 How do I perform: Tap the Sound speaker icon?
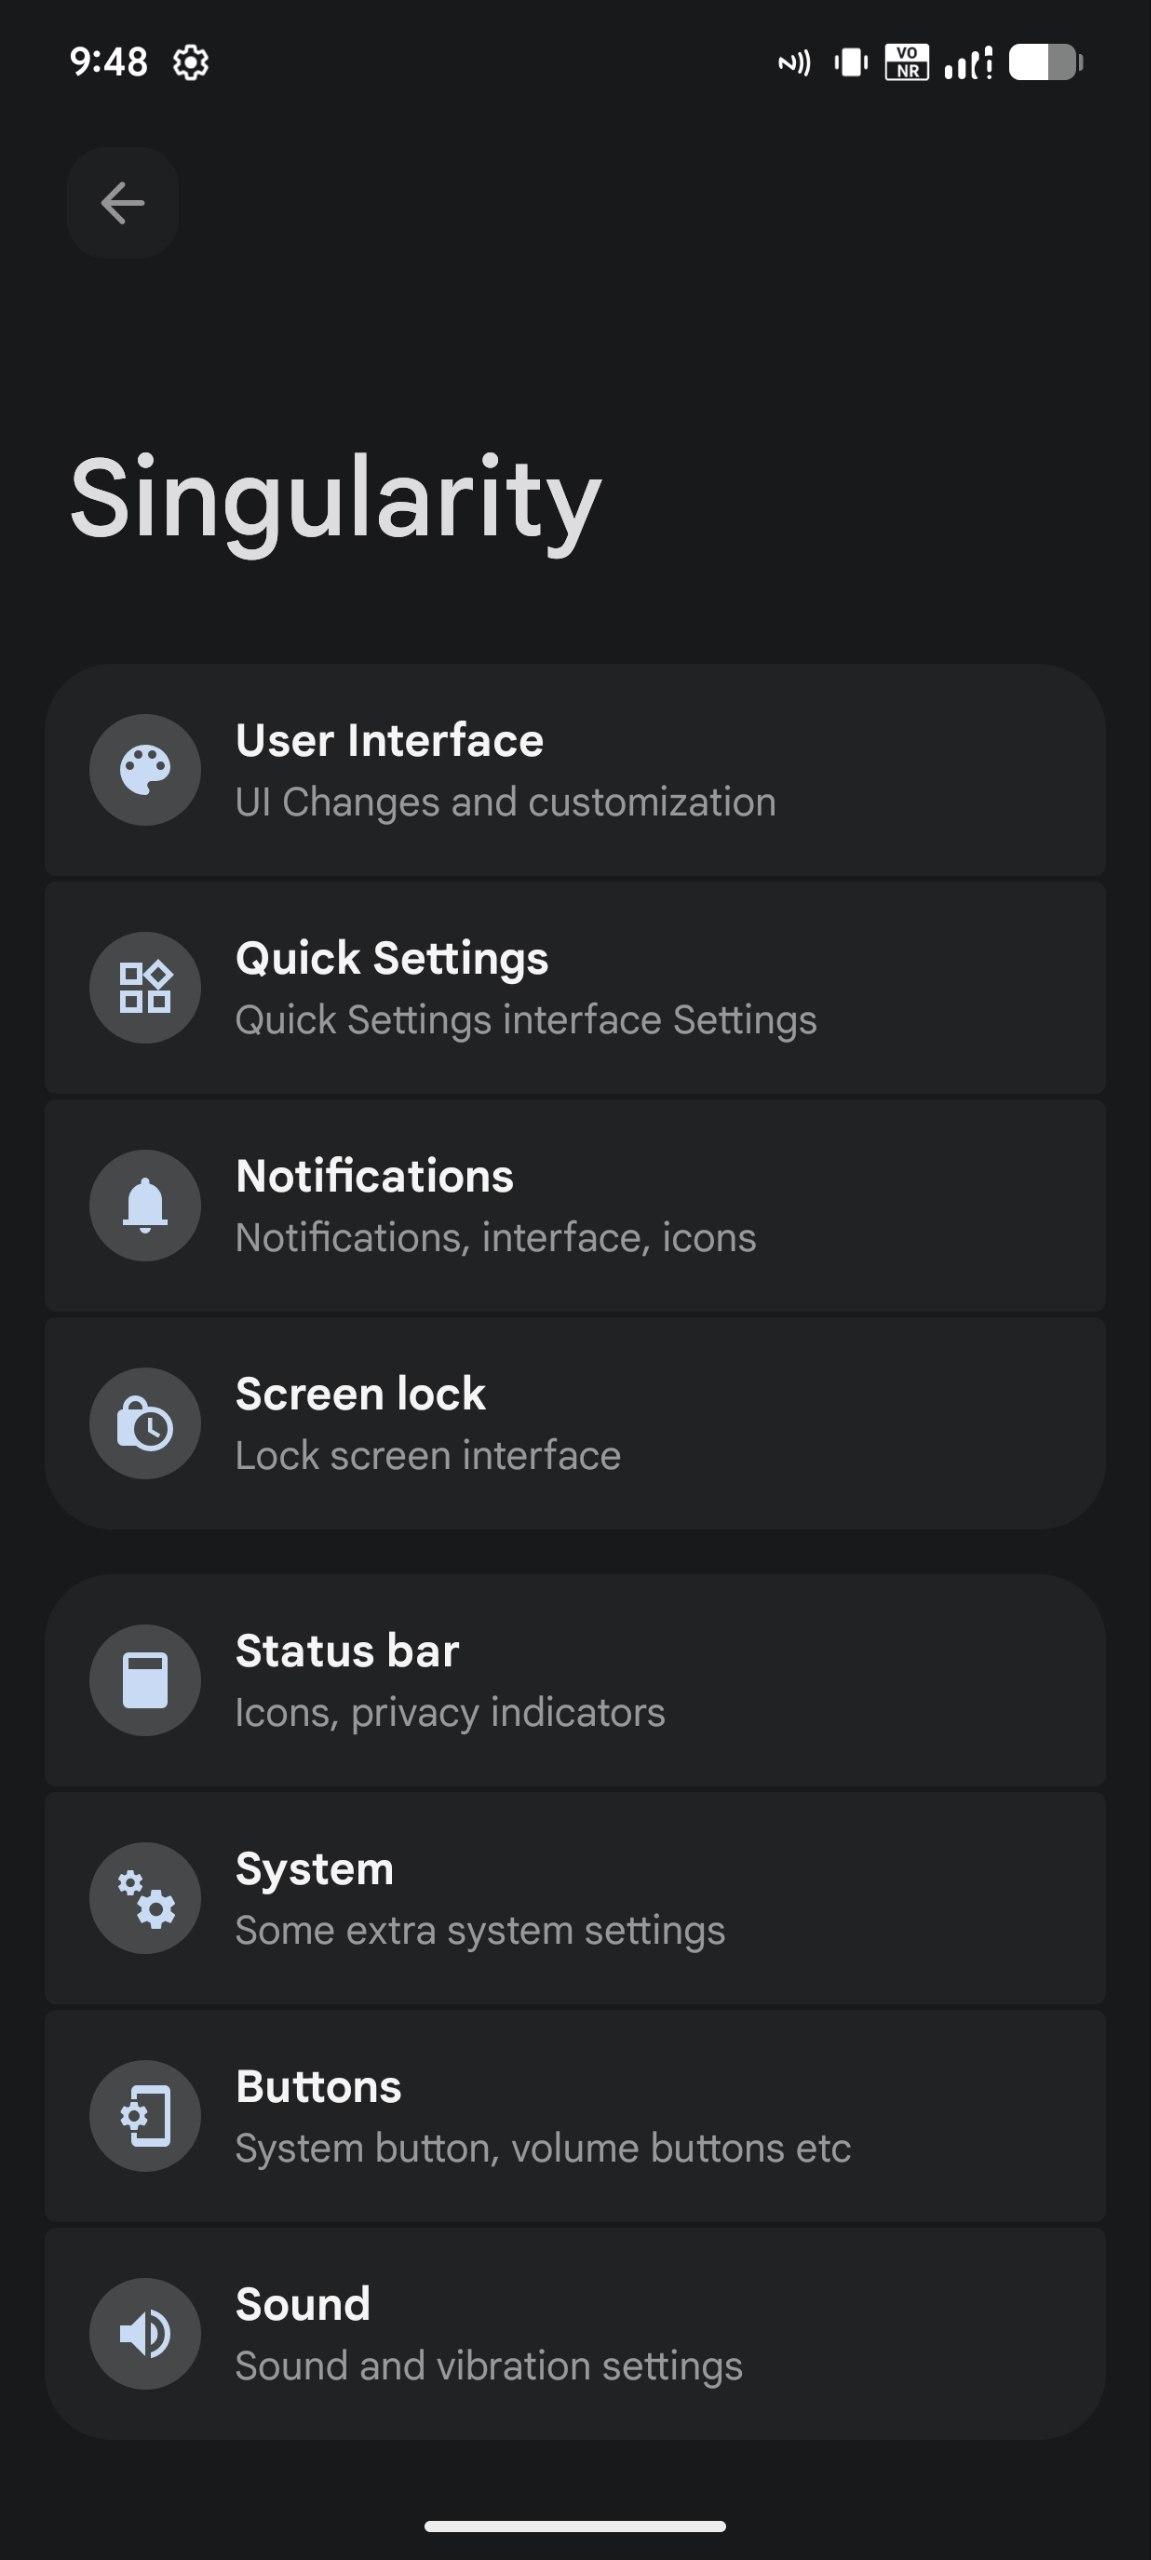pyautogui.click(x=145, y=2334)
